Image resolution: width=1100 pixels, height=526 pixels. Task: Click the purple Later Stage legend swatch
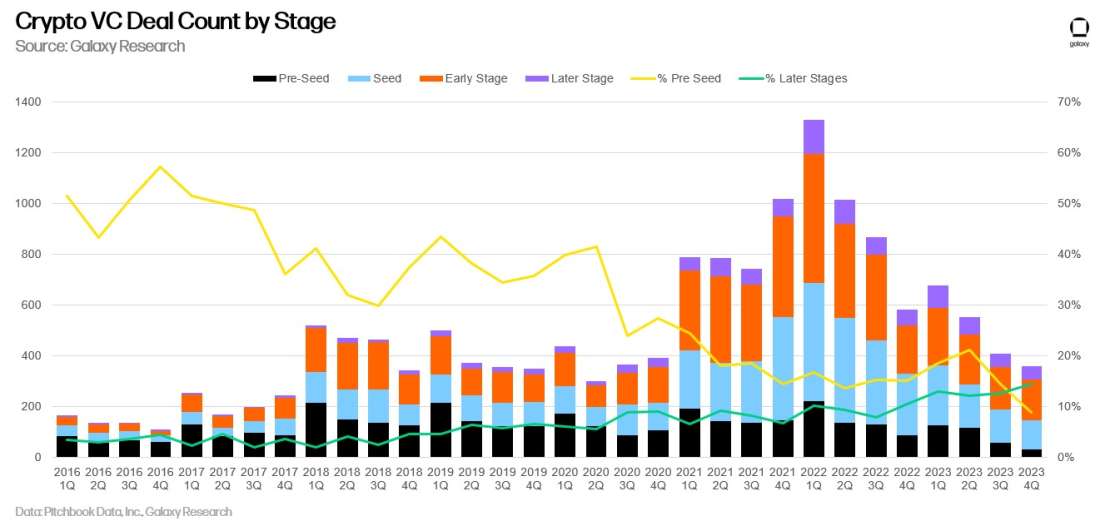point(537,79)
